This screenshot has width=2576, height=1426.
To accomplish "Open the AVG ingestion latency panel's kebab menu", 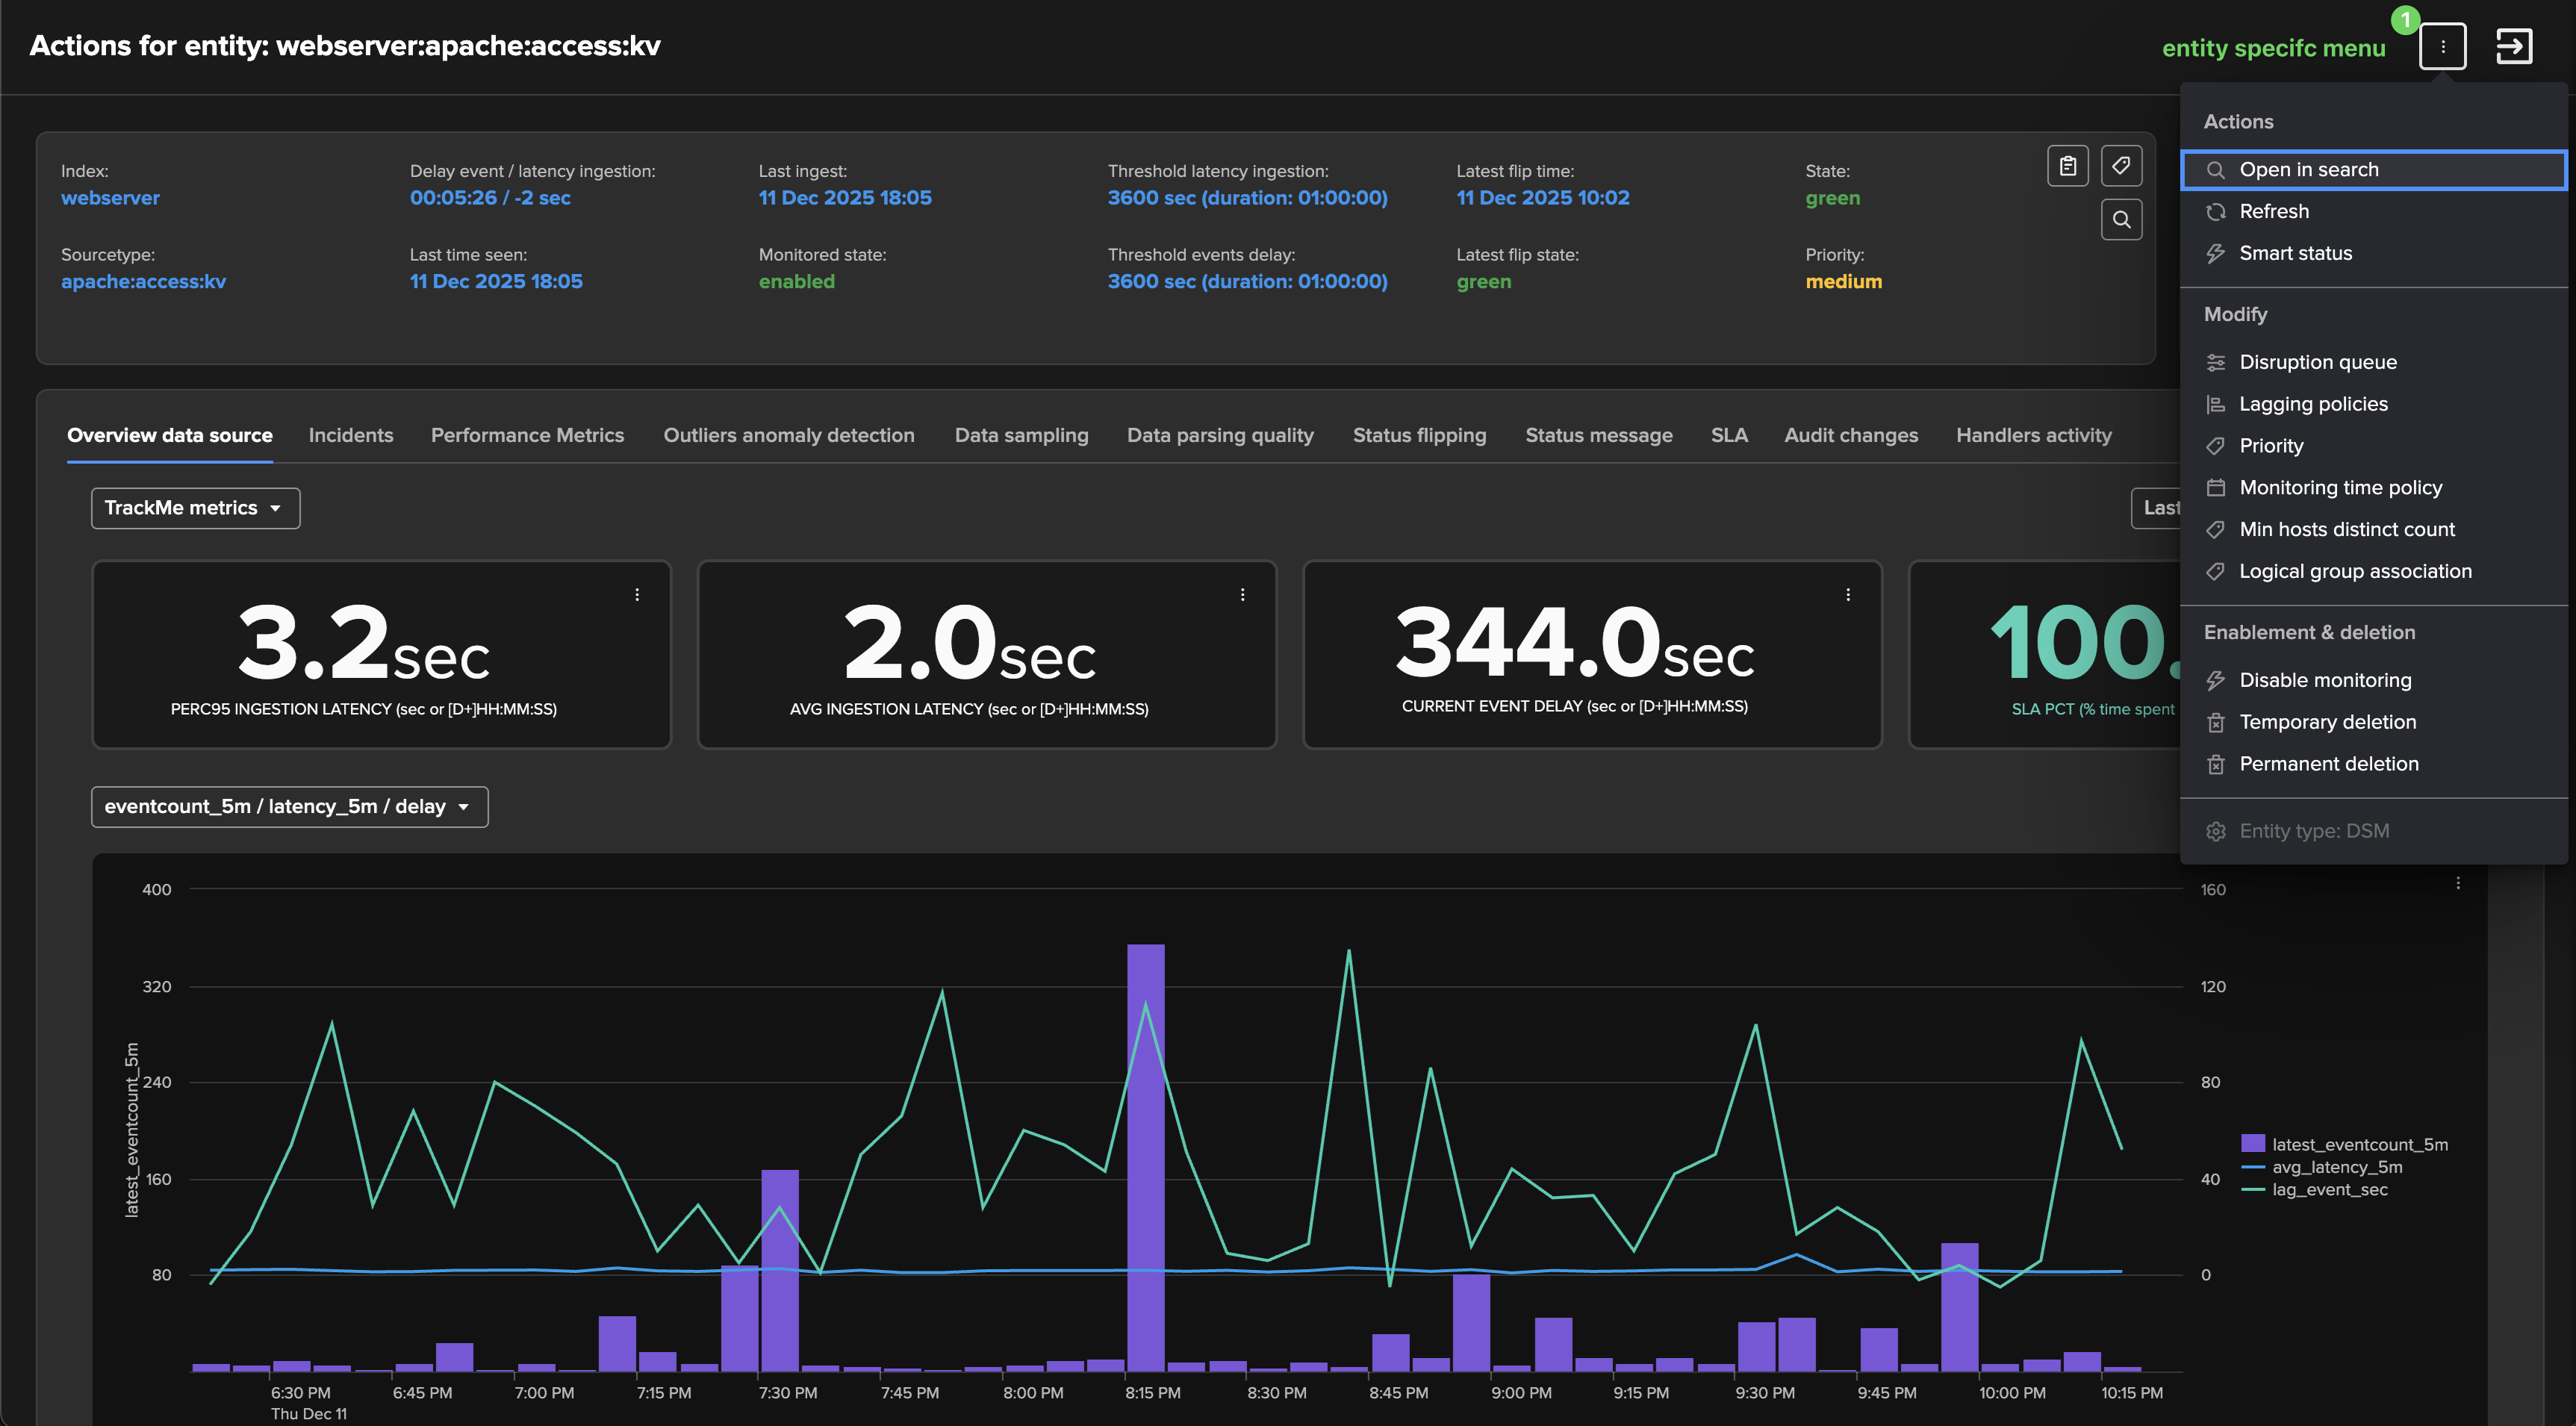I will (1242, 595).
